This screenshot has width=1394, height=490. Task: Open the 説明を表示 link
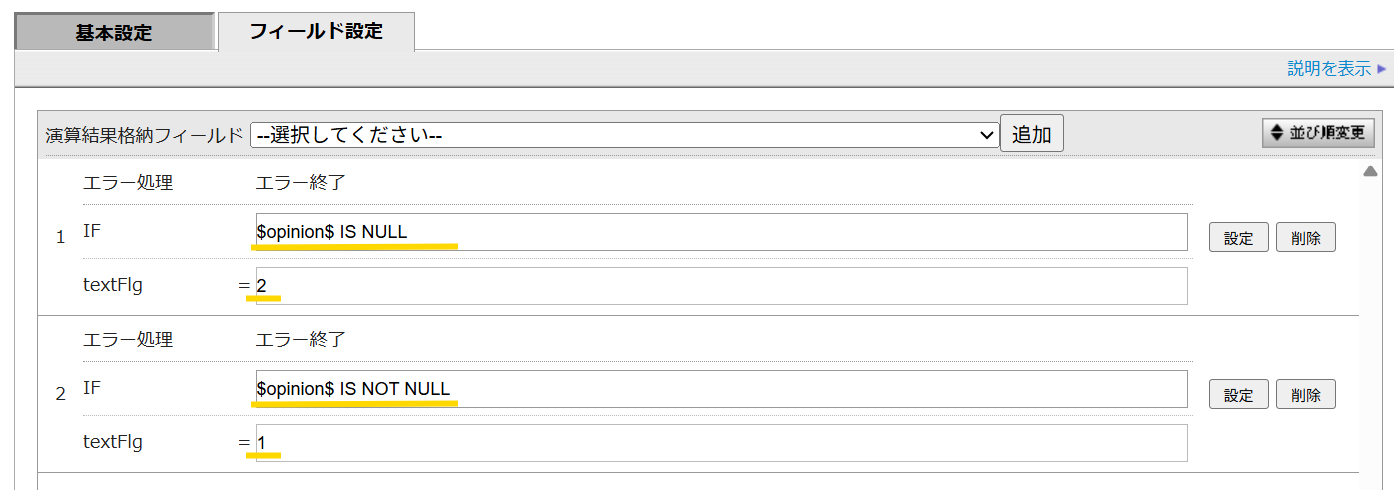click(x=1329, y=68)
